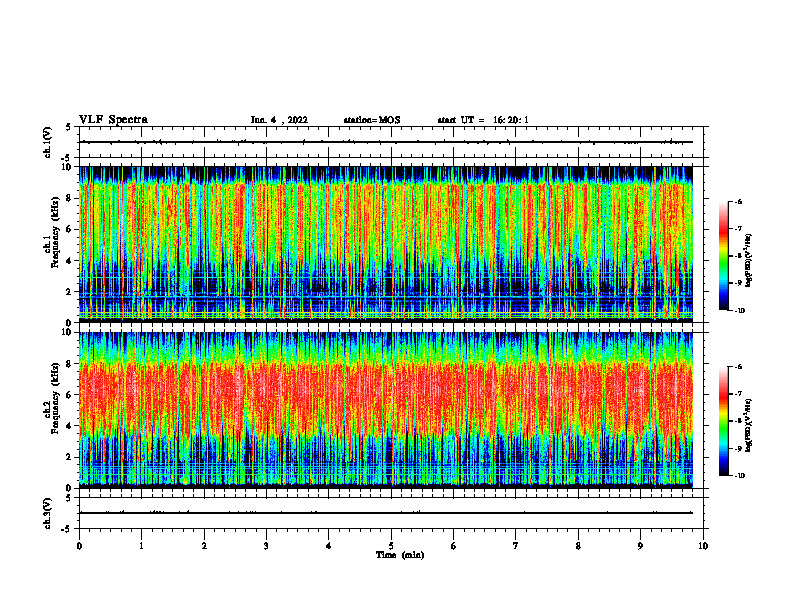Click the "VLF Spectra" title text
Viewport: 792px width, 612px height.
click(x=113, y=120)
